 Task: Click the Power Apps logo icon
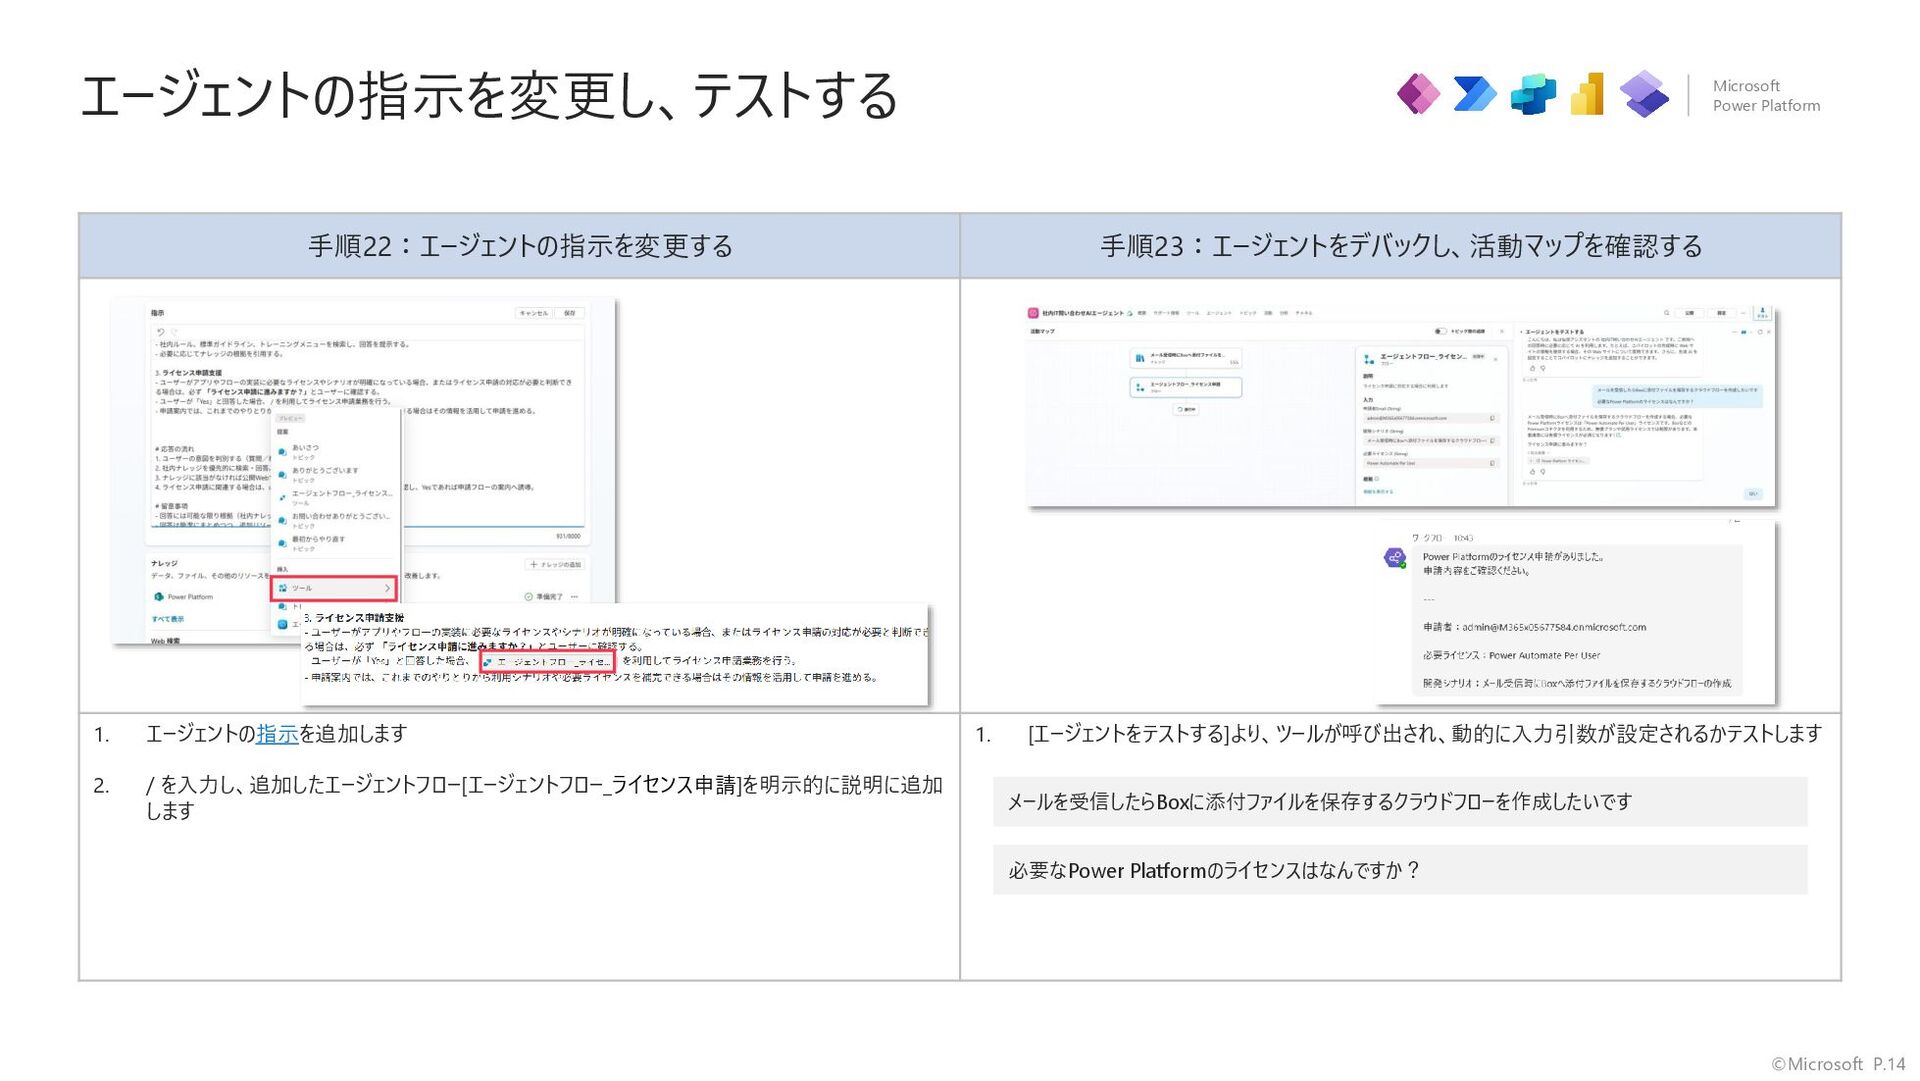[1418, 94]
